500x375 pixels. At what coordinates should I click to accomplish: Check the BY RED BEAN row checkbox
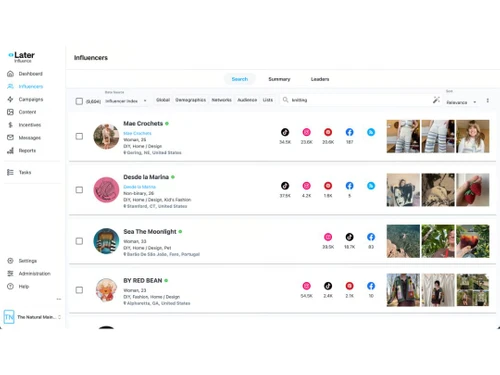[x=79, y=290]
